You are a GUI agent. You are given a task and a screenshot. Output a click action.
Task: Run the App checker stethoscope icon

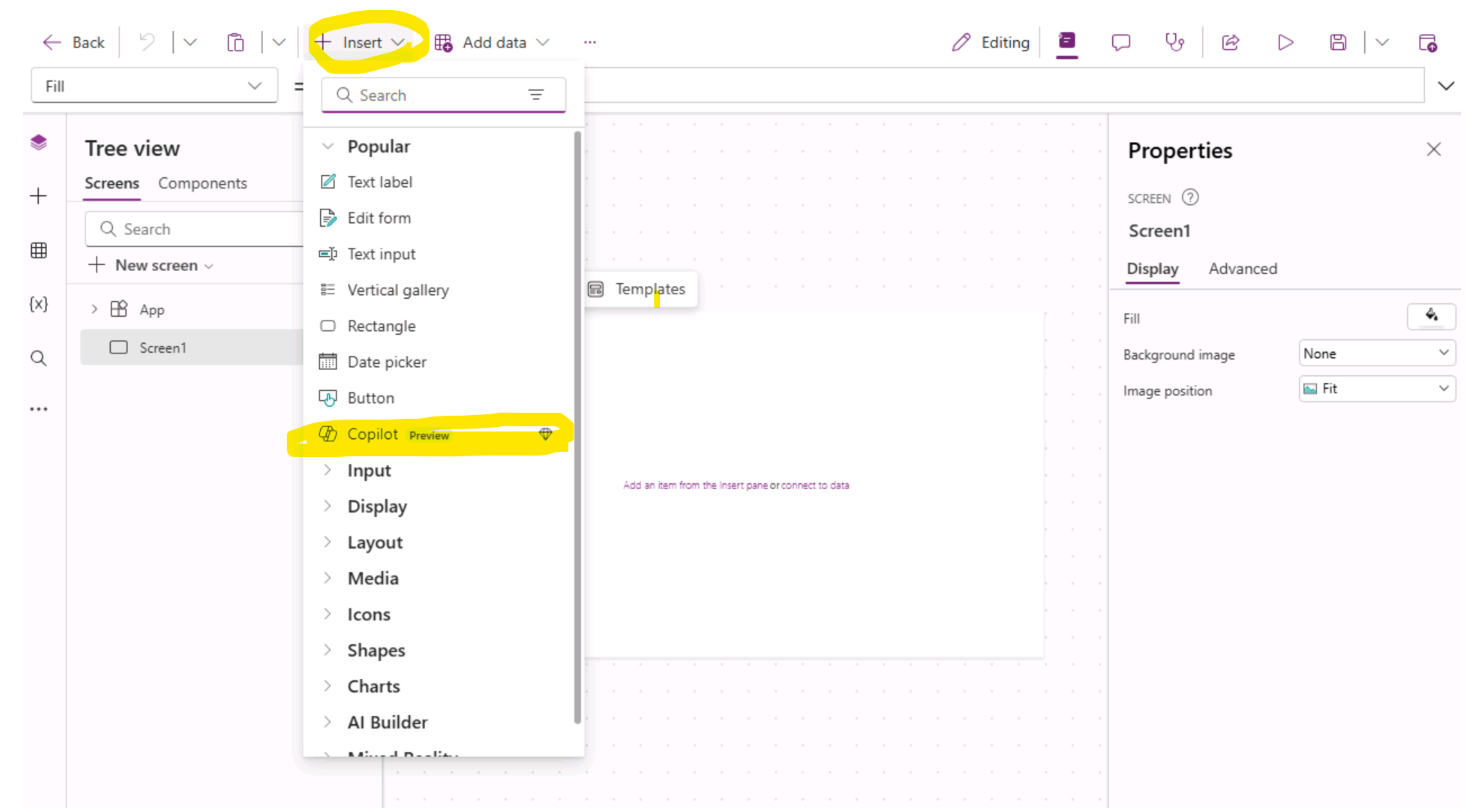[1175, 42]
